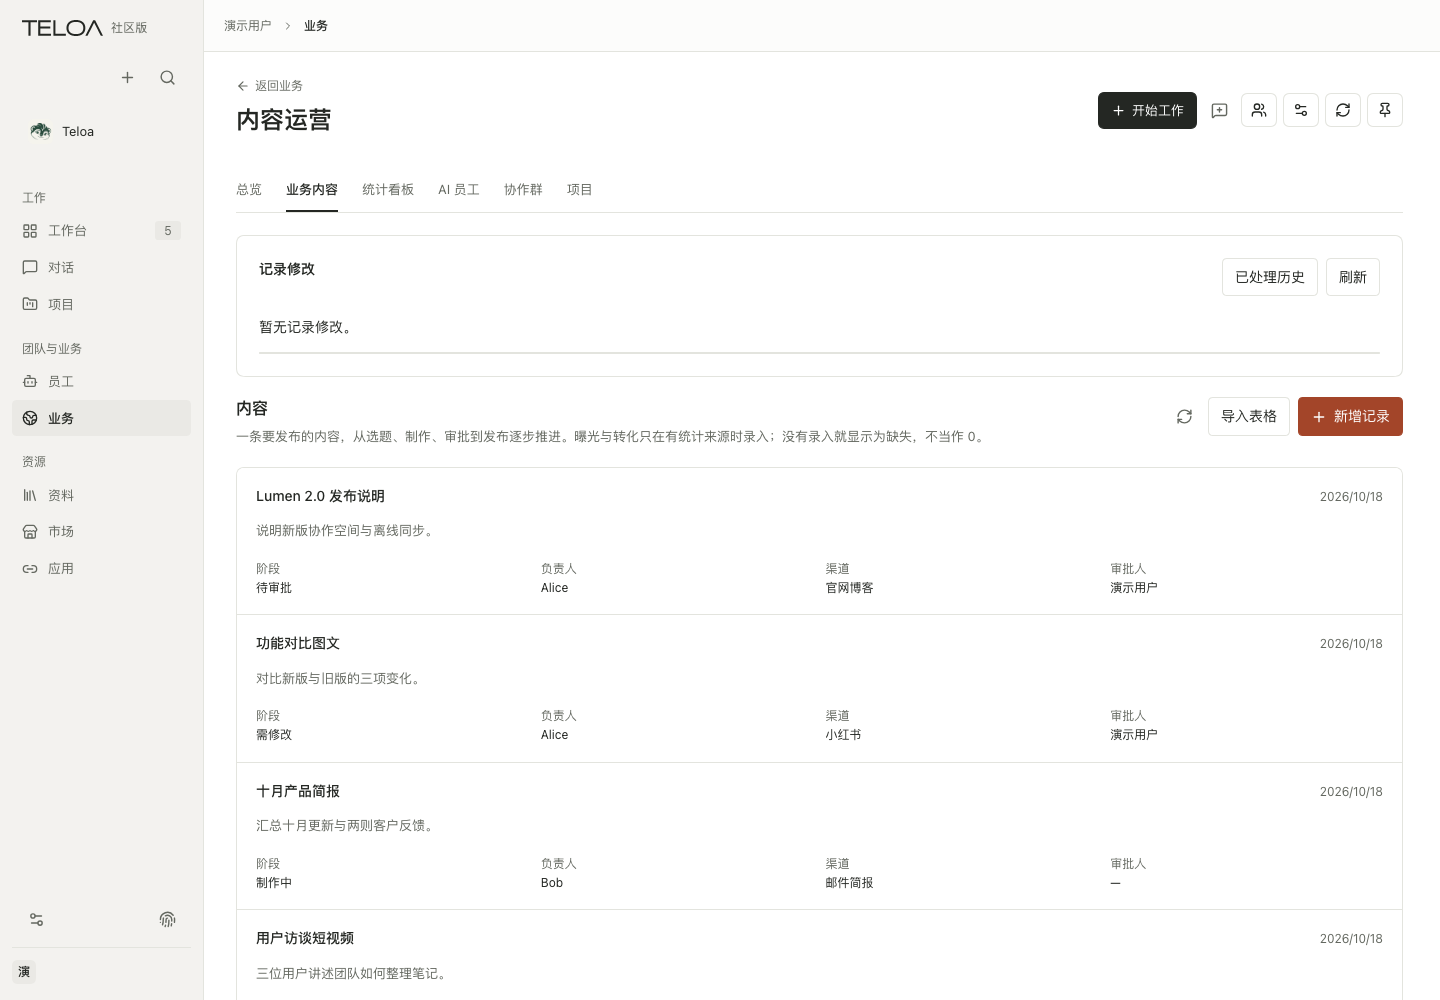The image size is (1440, 1000).
Task: Click the fingerprint icon at sidebar bottom
Action: (x=167, y=920)
